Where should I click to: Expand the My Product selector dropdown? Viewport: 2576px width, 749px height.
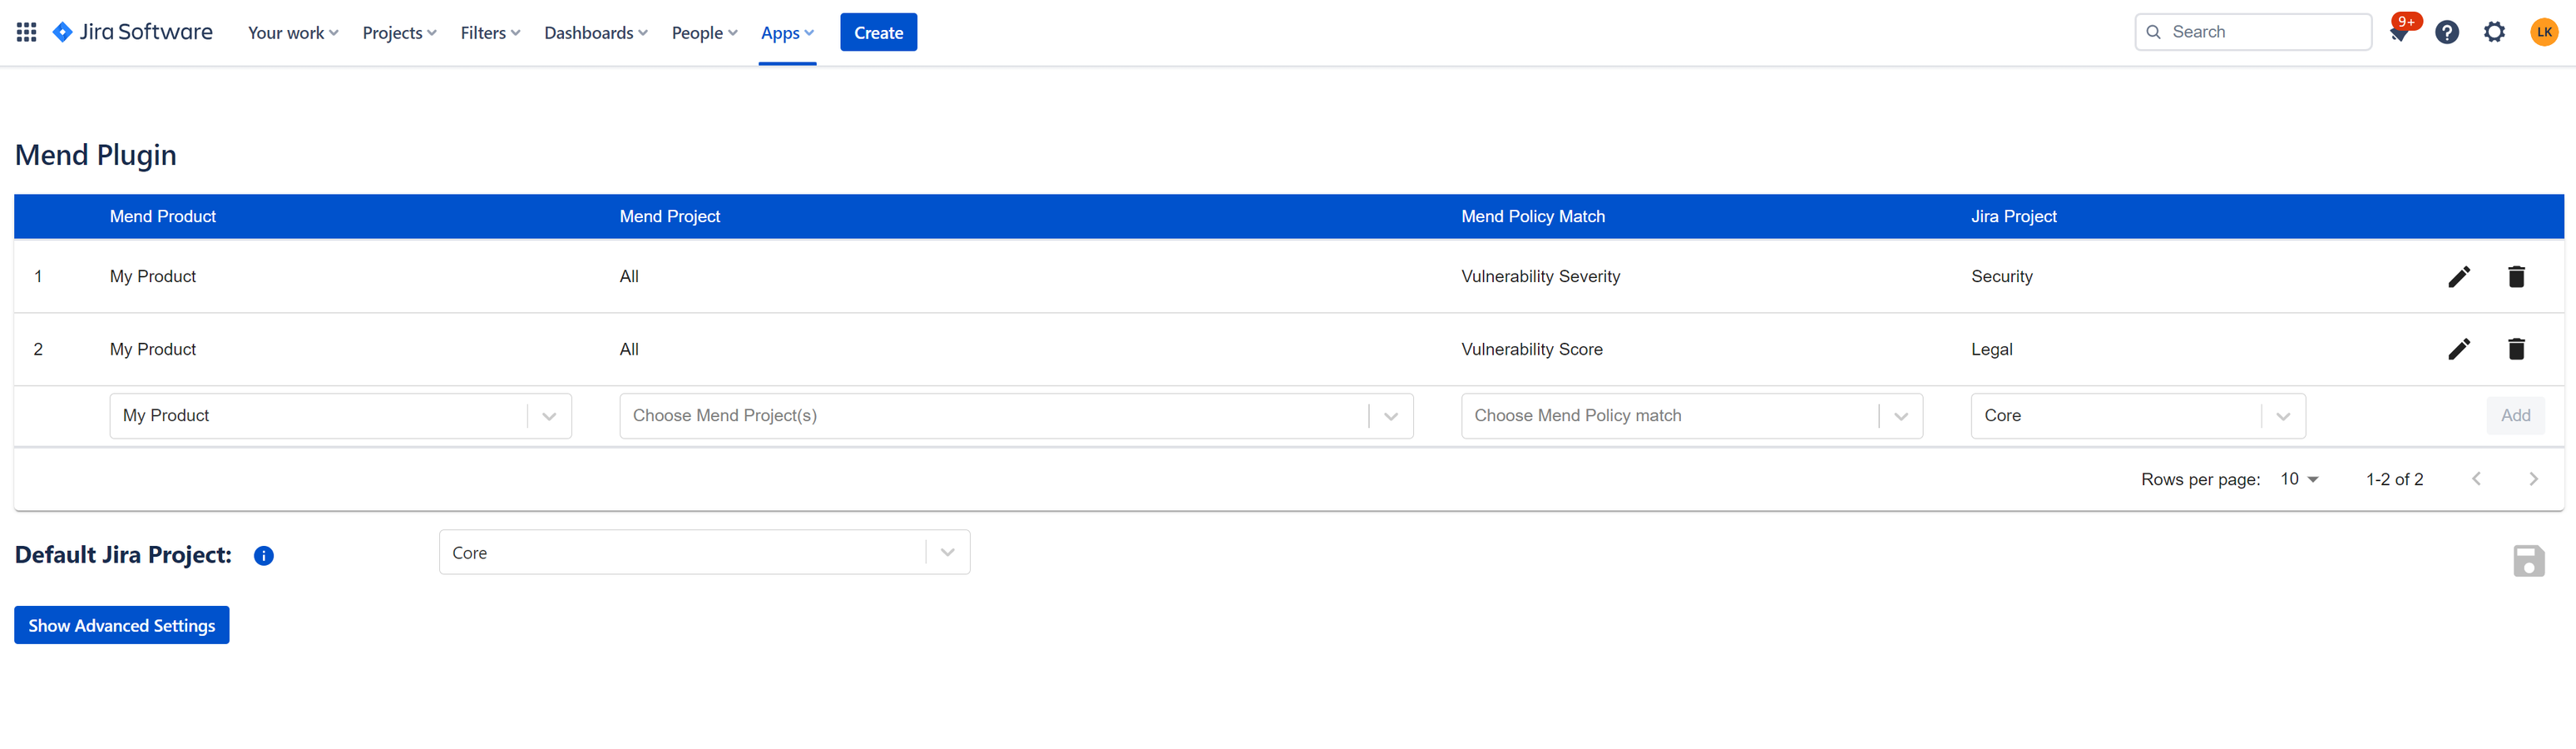pos(340,416)
